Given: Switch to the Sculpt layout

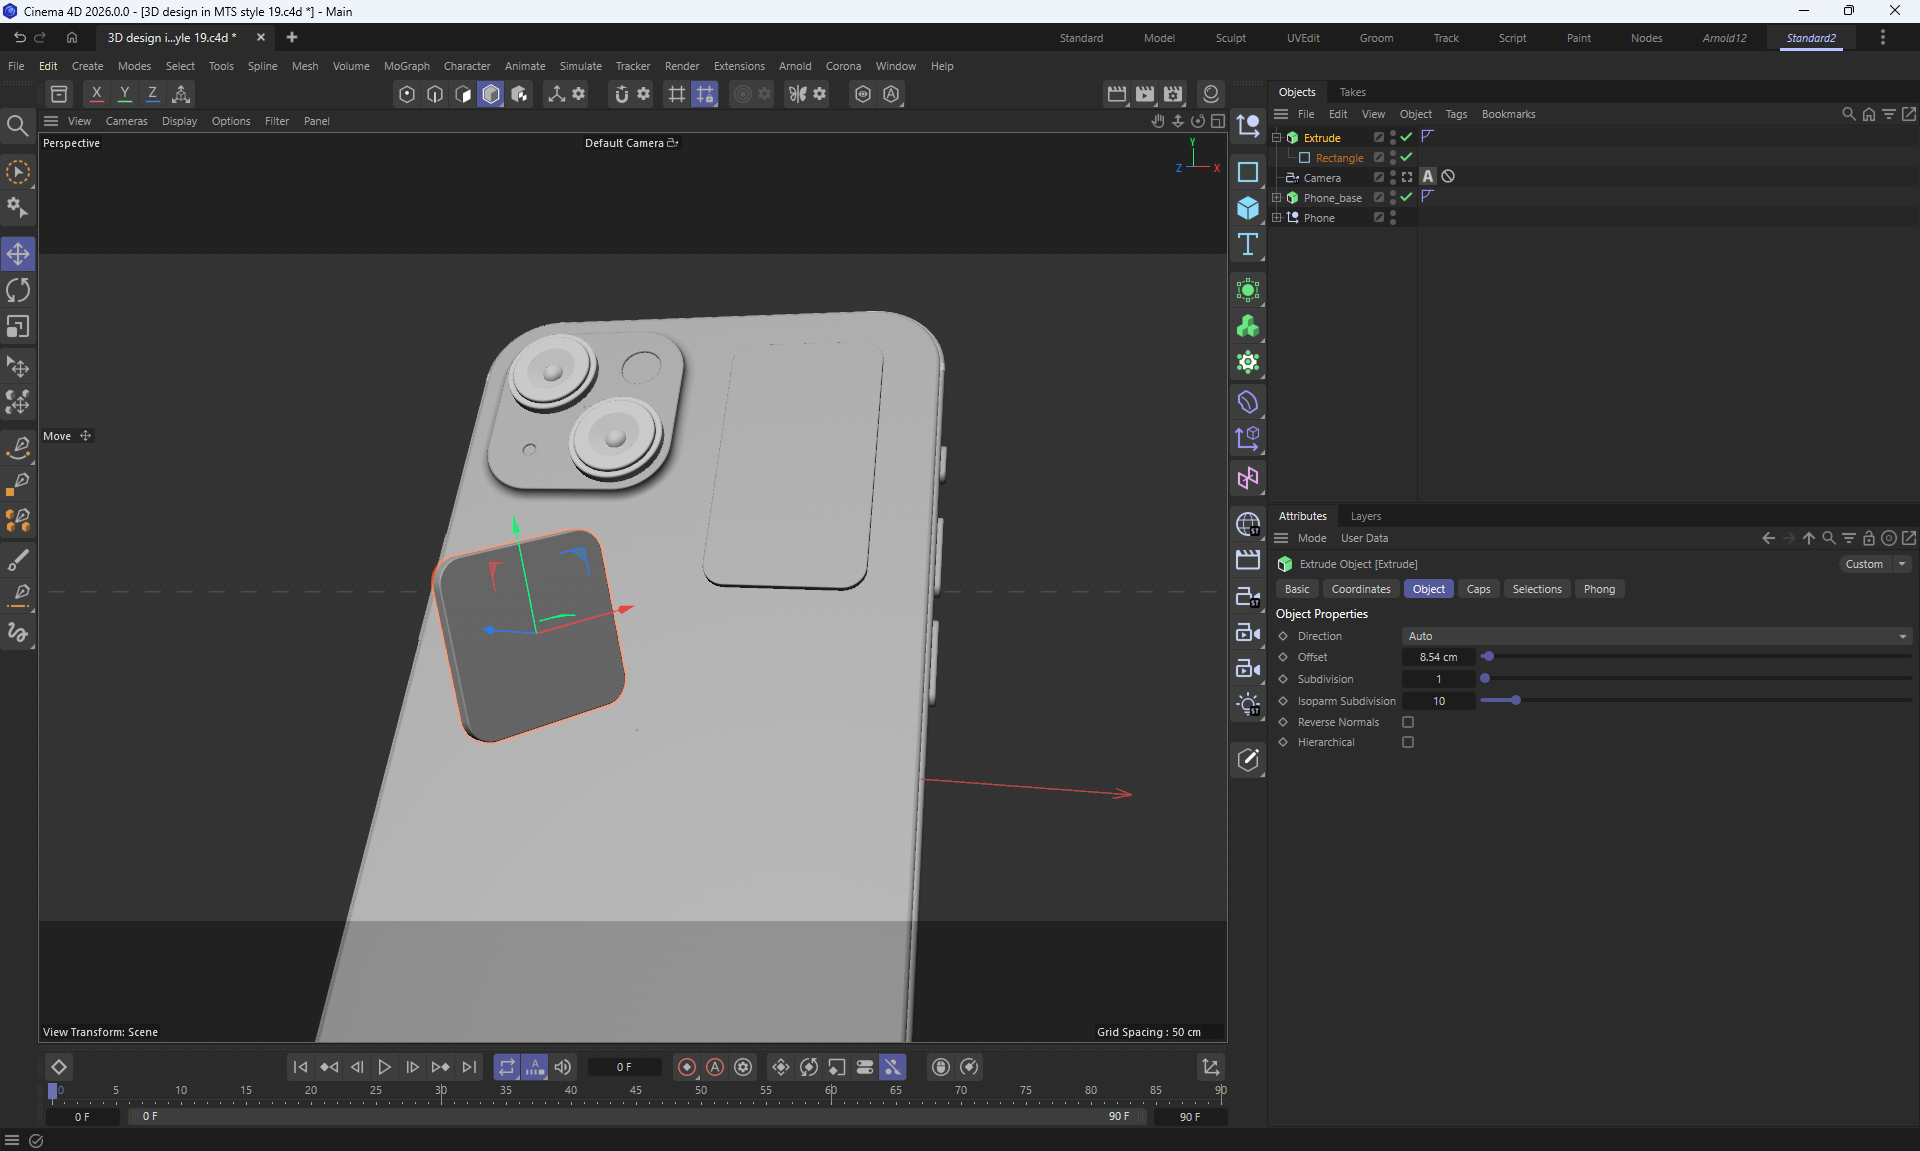Looking at the screenshot, I should [x=1230, y=38].
